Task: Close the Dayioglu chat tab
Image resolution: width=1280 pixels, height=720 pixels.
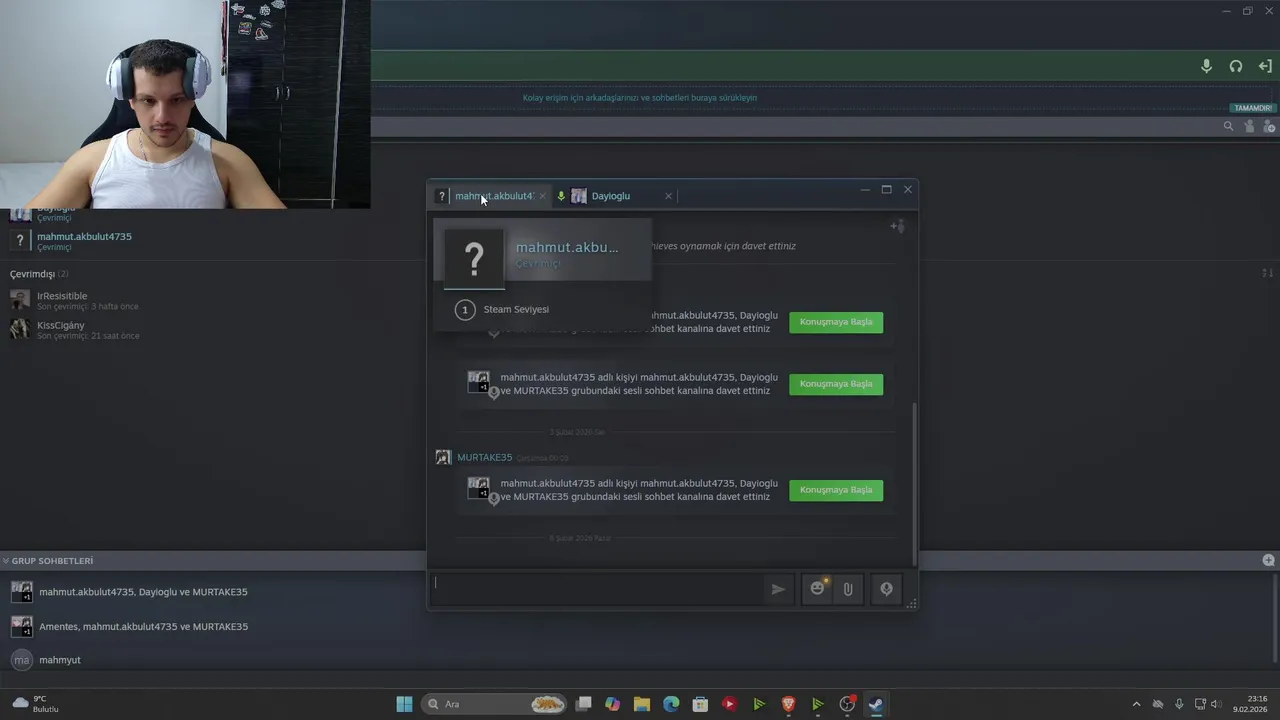Action: click(x=668, y=196)
